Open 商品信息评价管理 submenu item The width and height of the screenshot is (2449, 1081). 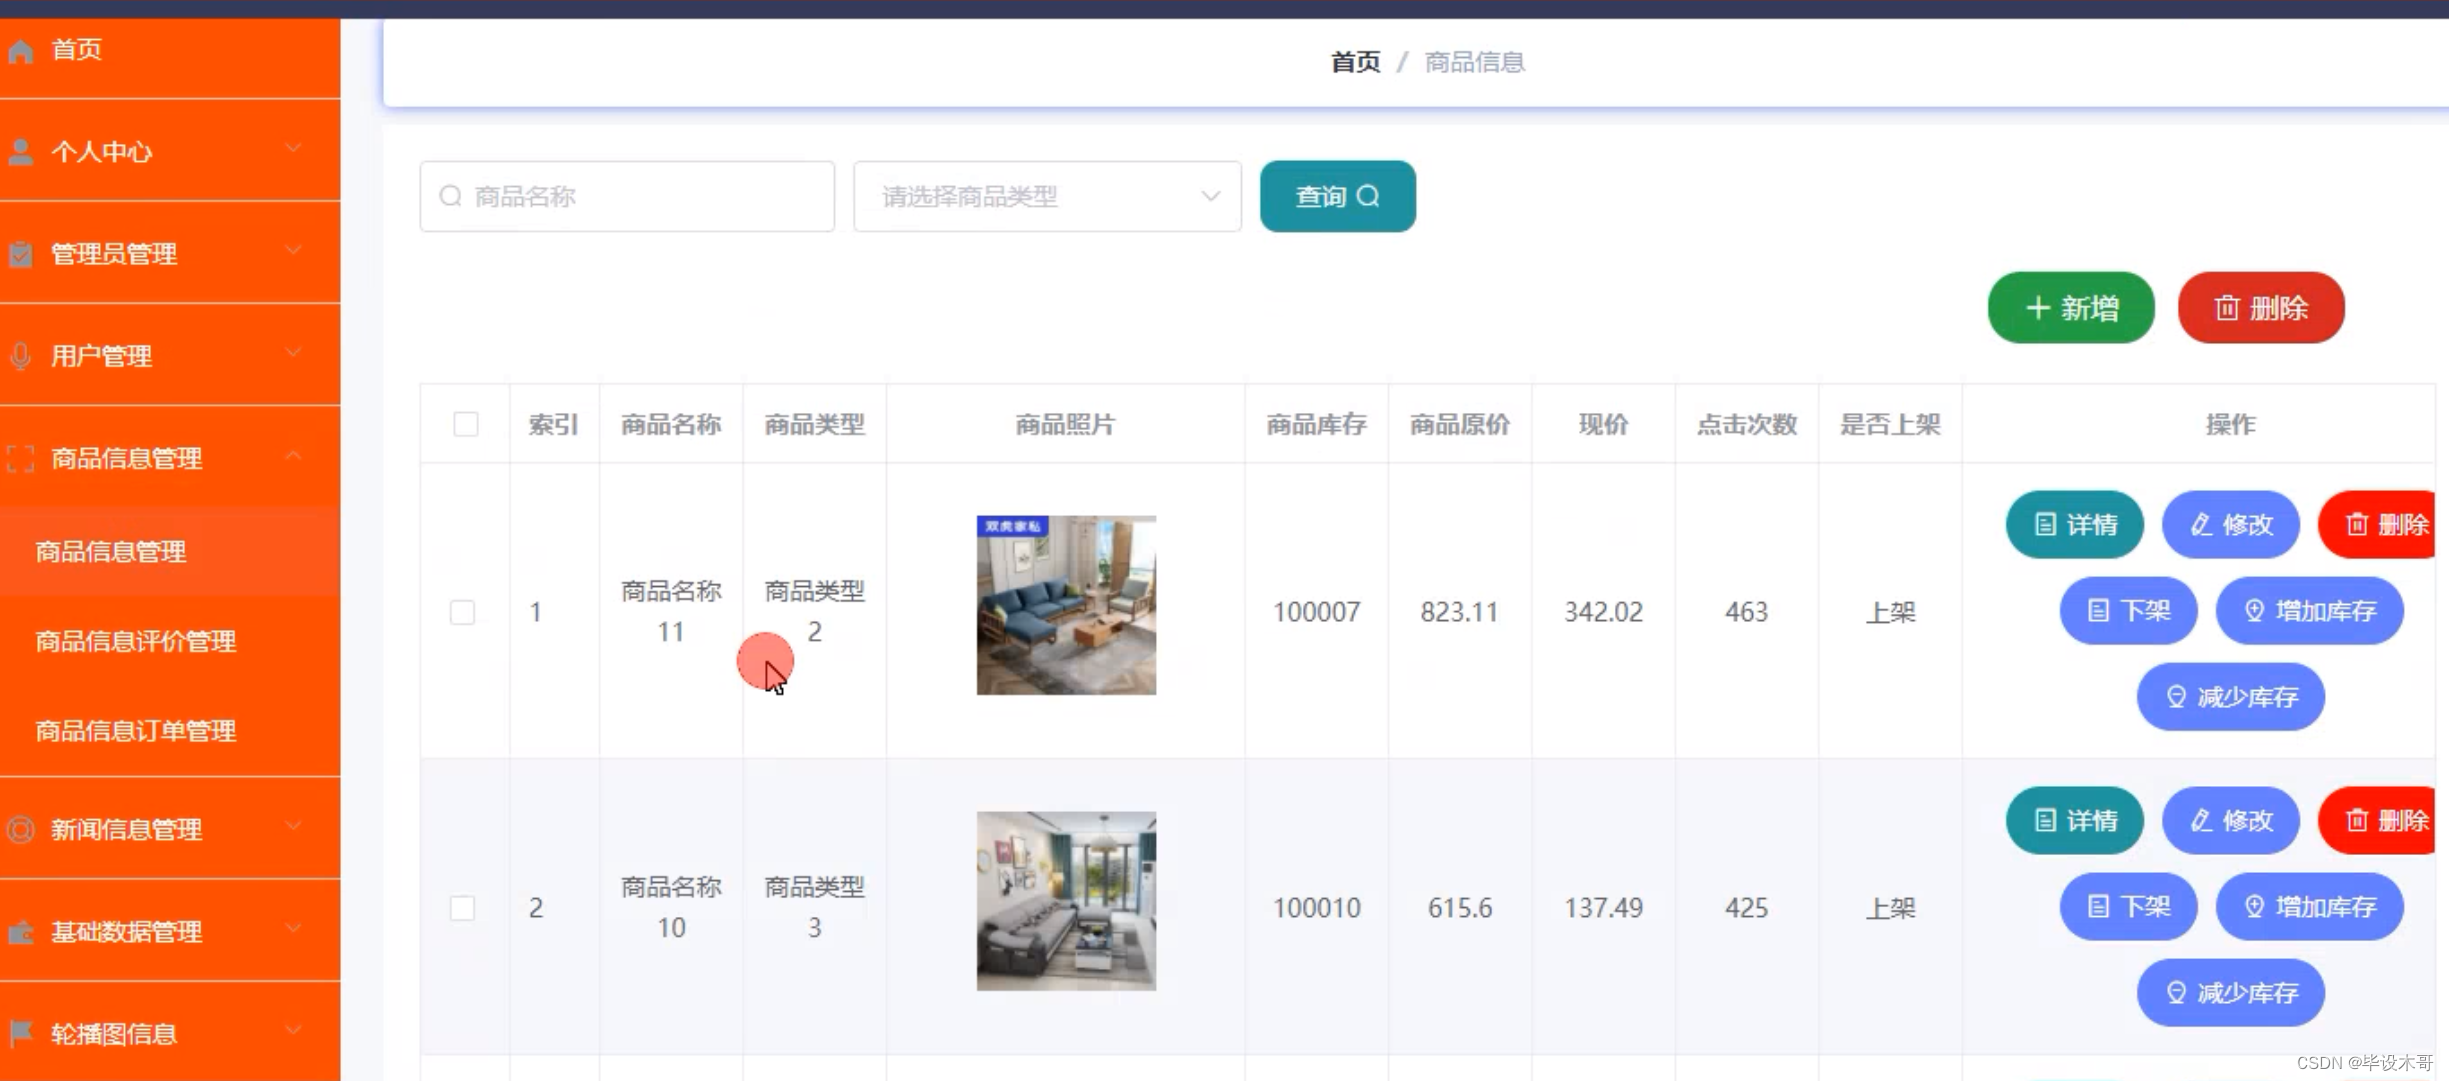click(136, 641)
